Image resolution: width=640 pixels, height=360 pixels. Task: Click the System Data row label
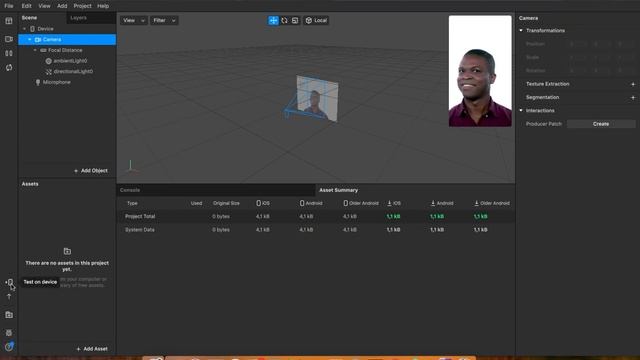click(x=140, y=230)
